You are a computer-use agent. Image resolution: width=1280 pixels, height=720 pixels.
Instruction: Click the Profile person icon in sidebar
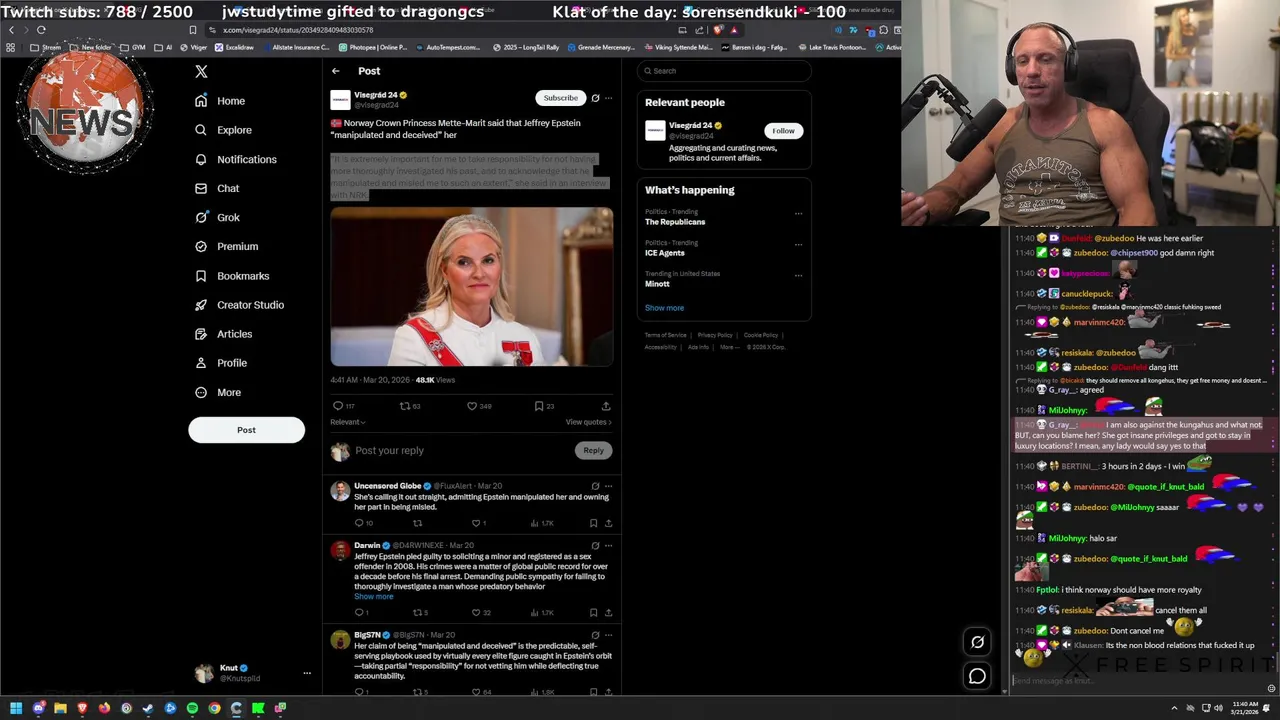201,363
